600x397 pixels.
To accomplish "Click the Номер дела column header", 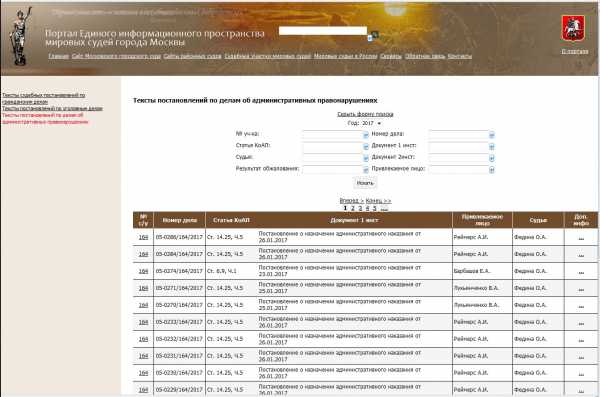I will click(x=179, y=220).
